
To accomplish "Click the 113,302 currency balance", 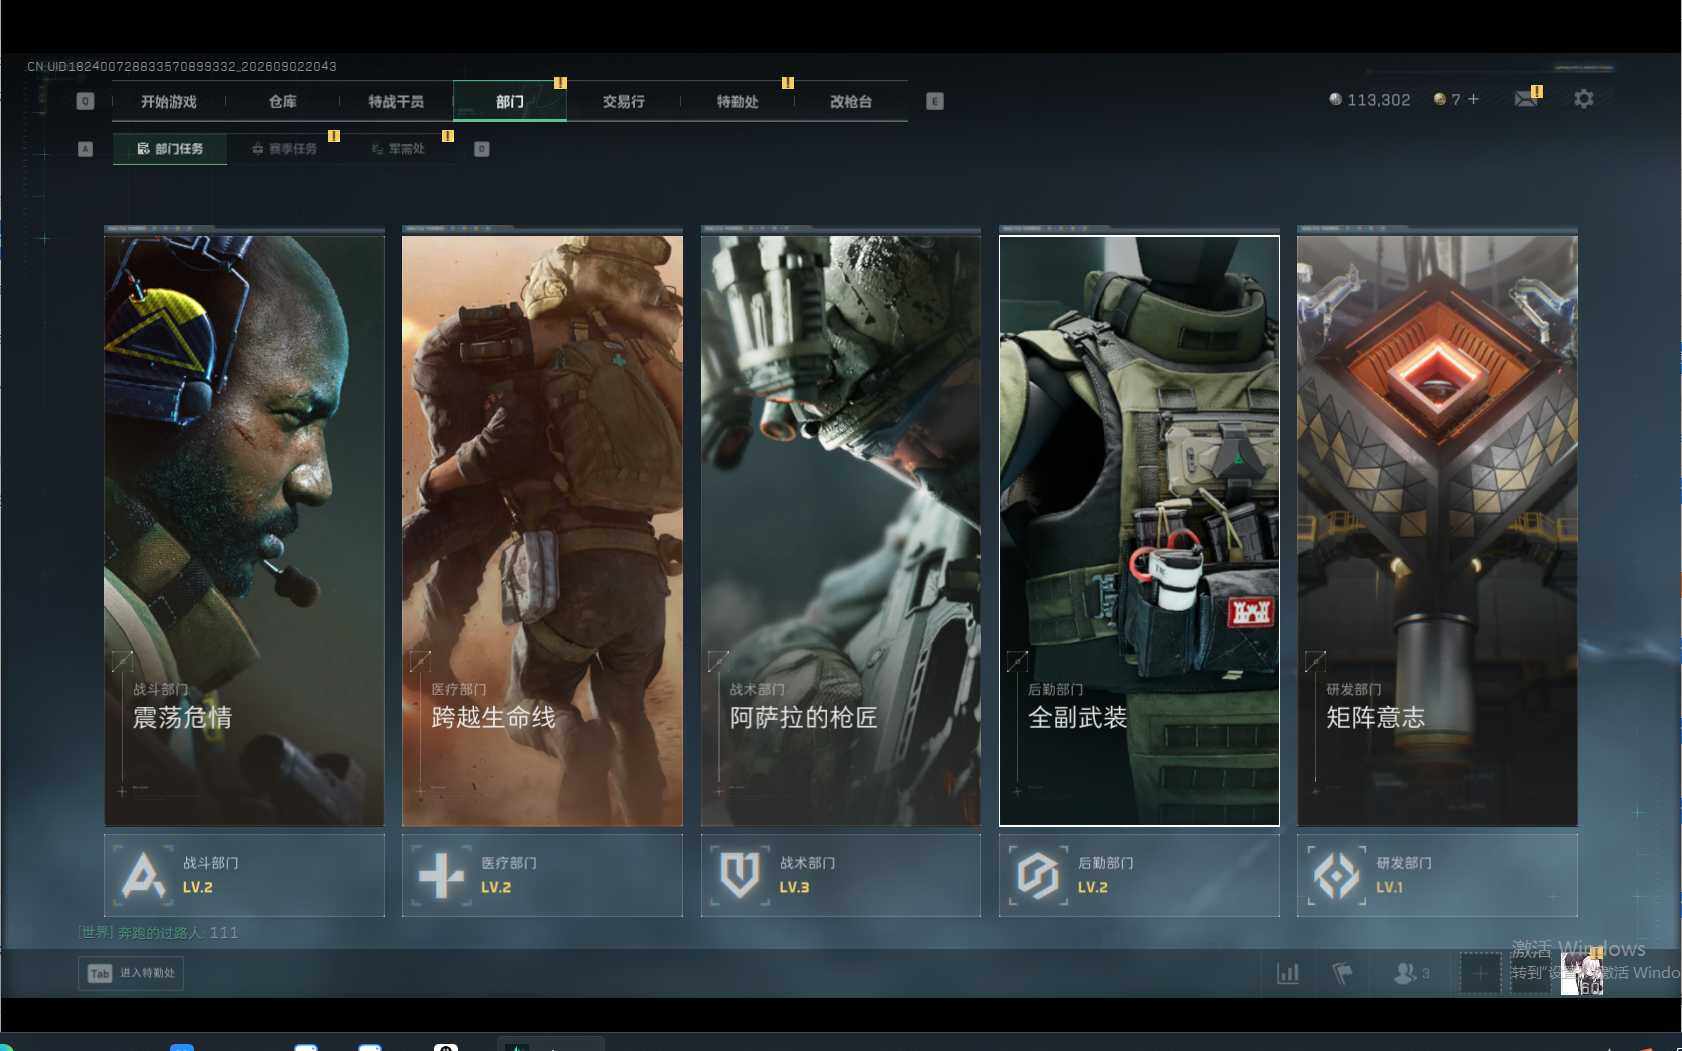I will [1379, 100].
